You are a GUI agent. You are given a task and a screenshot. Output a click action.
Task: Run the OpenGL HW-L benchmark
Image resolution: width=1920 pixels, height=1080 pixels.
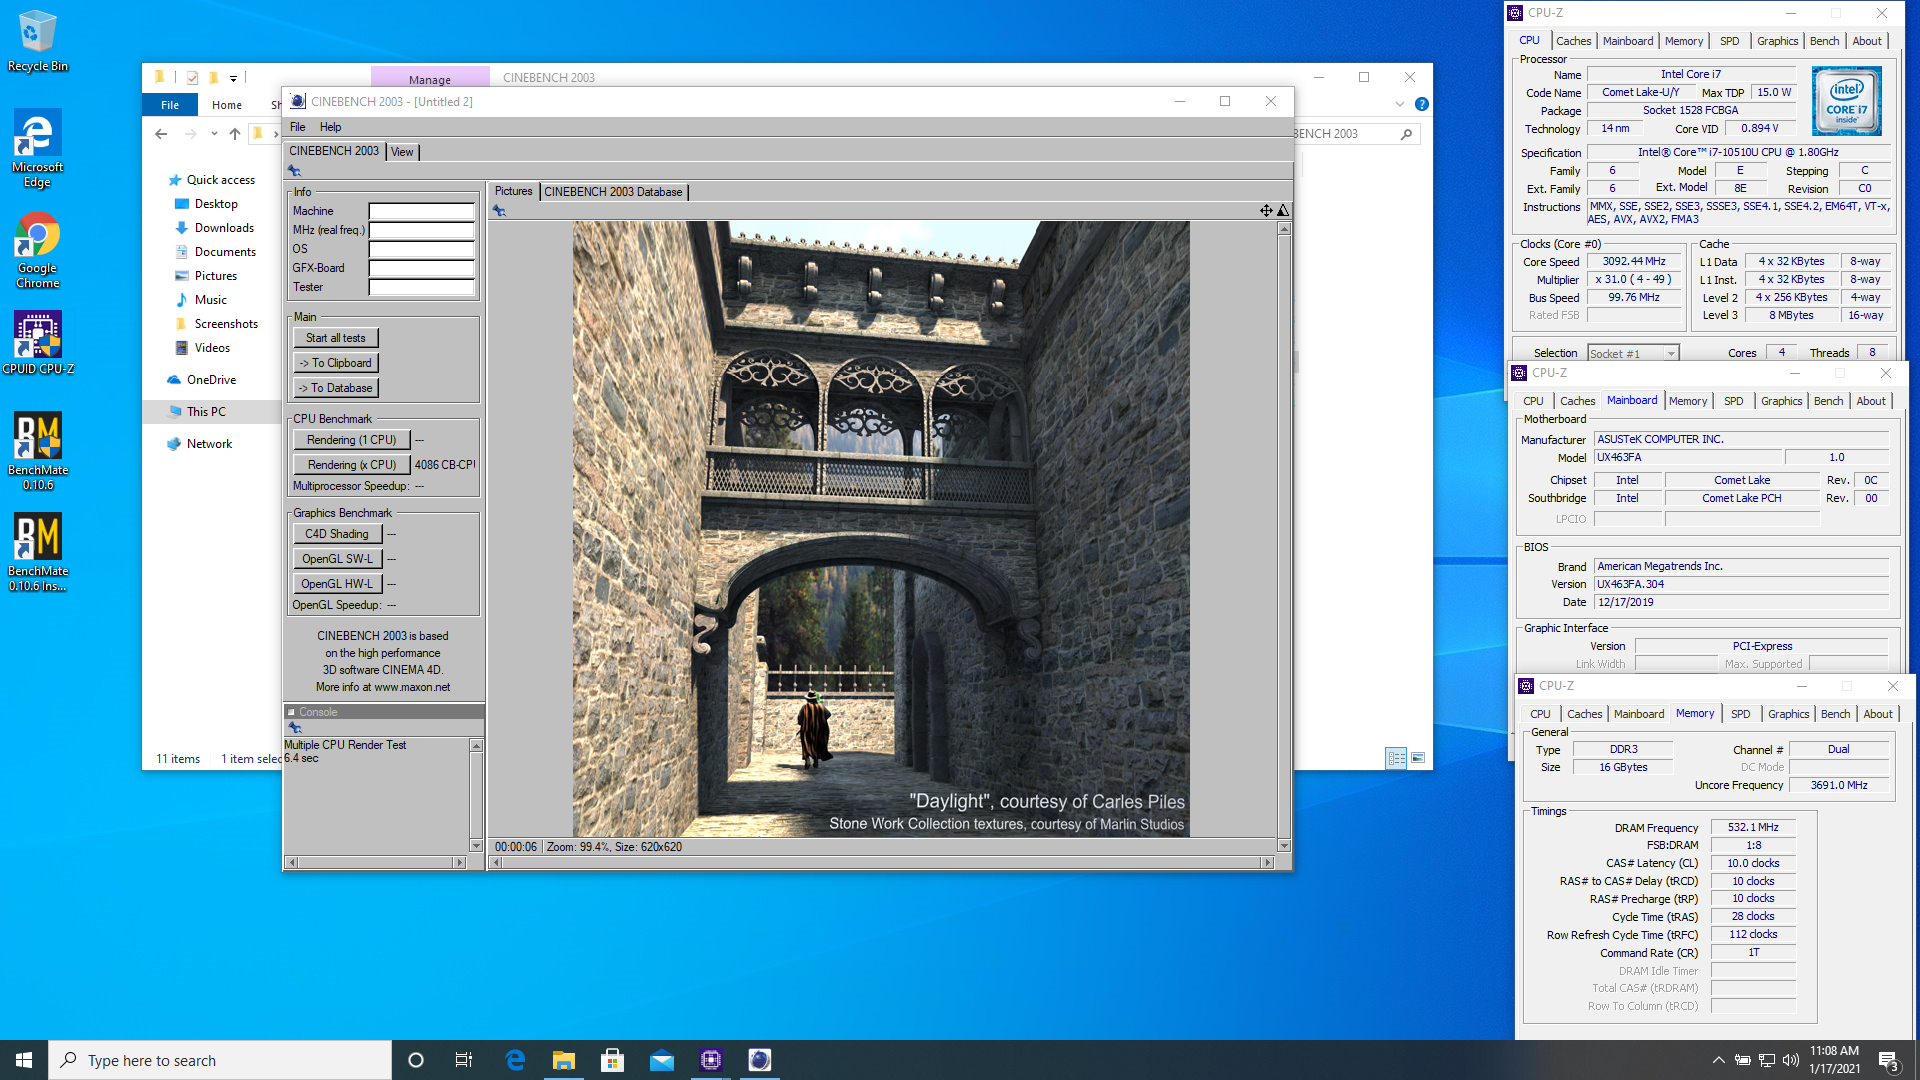point(337,584)
